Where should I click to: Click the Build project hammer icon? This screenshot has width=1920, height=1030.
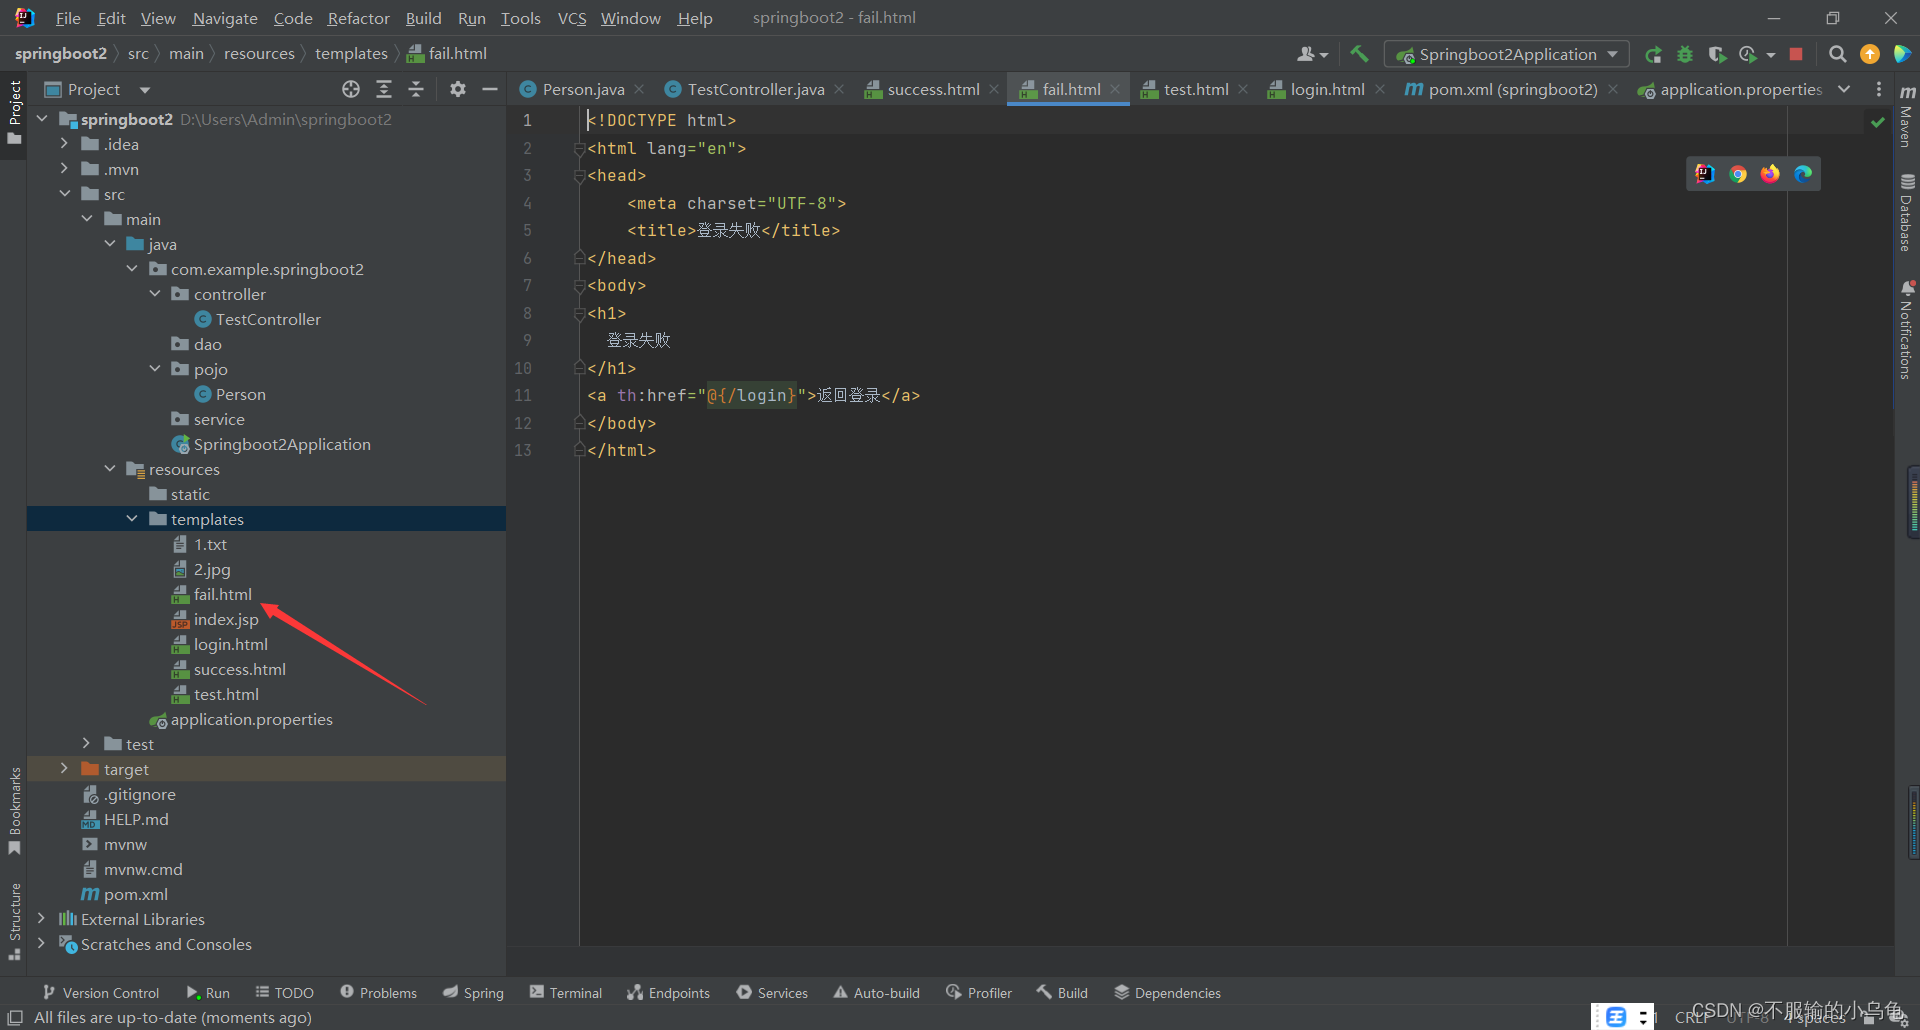tap(1359, 54)
